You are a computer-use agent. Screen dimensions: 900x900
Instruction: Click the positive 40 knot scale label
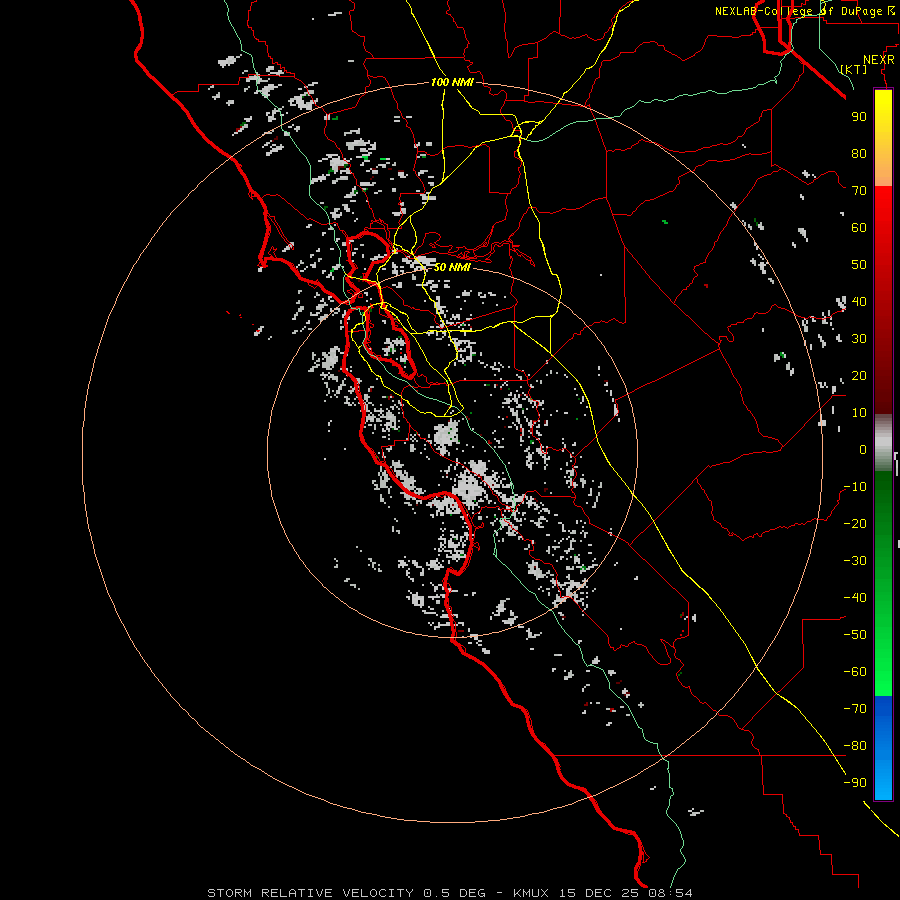point(859,302)
